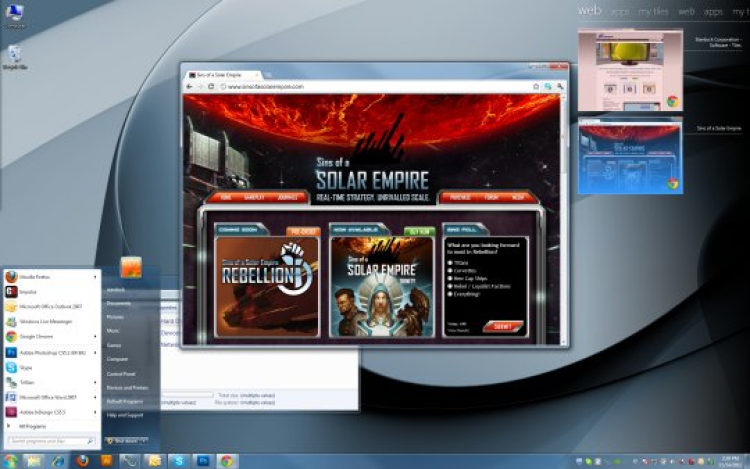This screenshot has height=469, width=750.
Task: Click the blue extension icon beside the star
Action: coord(548,87)
